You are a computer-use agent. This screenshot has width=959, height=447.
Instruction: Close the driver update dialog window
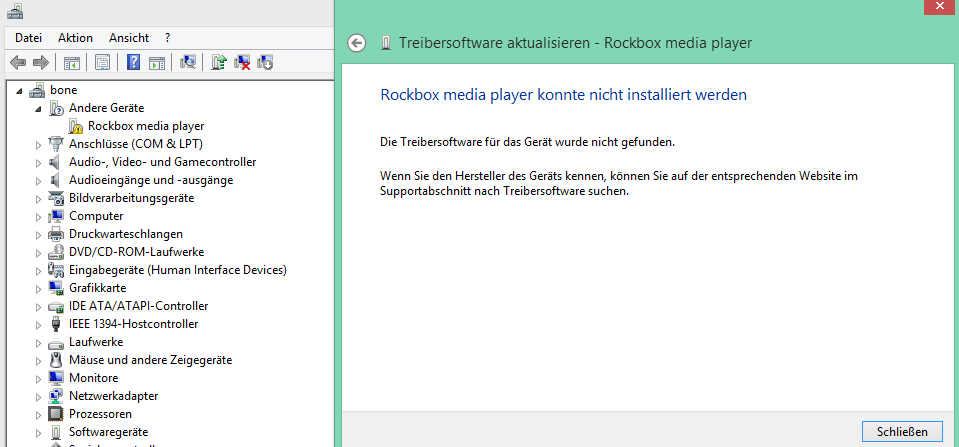pyautogui.click(x=939, y=6)
